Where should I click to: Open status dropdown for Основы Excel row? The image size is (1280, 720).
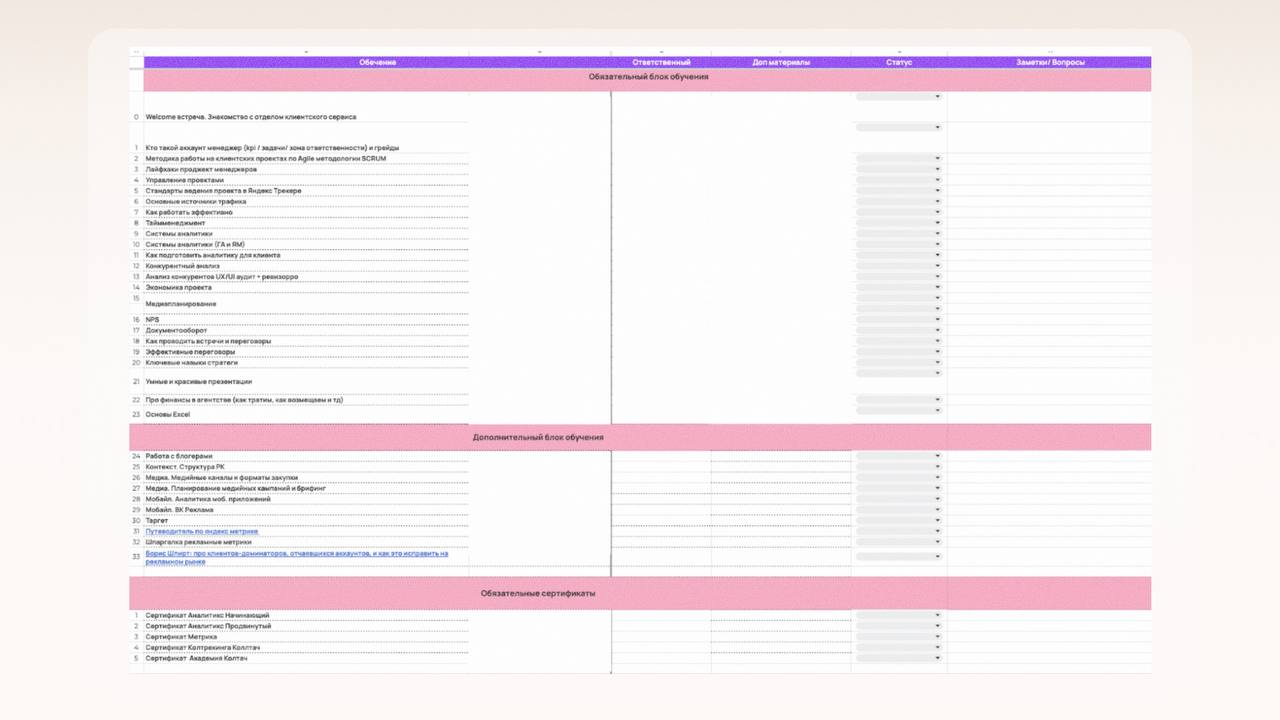898,411
